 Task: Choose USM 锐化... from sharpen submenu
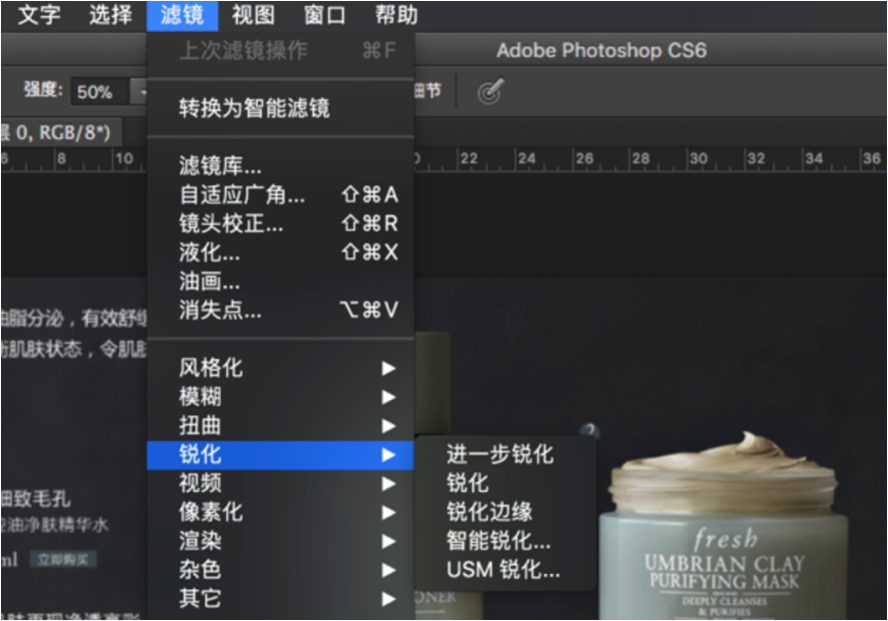[503, 570]
